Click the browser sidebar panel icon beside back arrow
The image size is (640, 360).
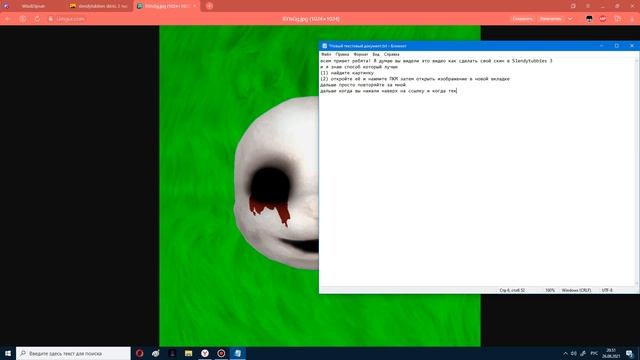pyautogui.click(x=22, y=19)
